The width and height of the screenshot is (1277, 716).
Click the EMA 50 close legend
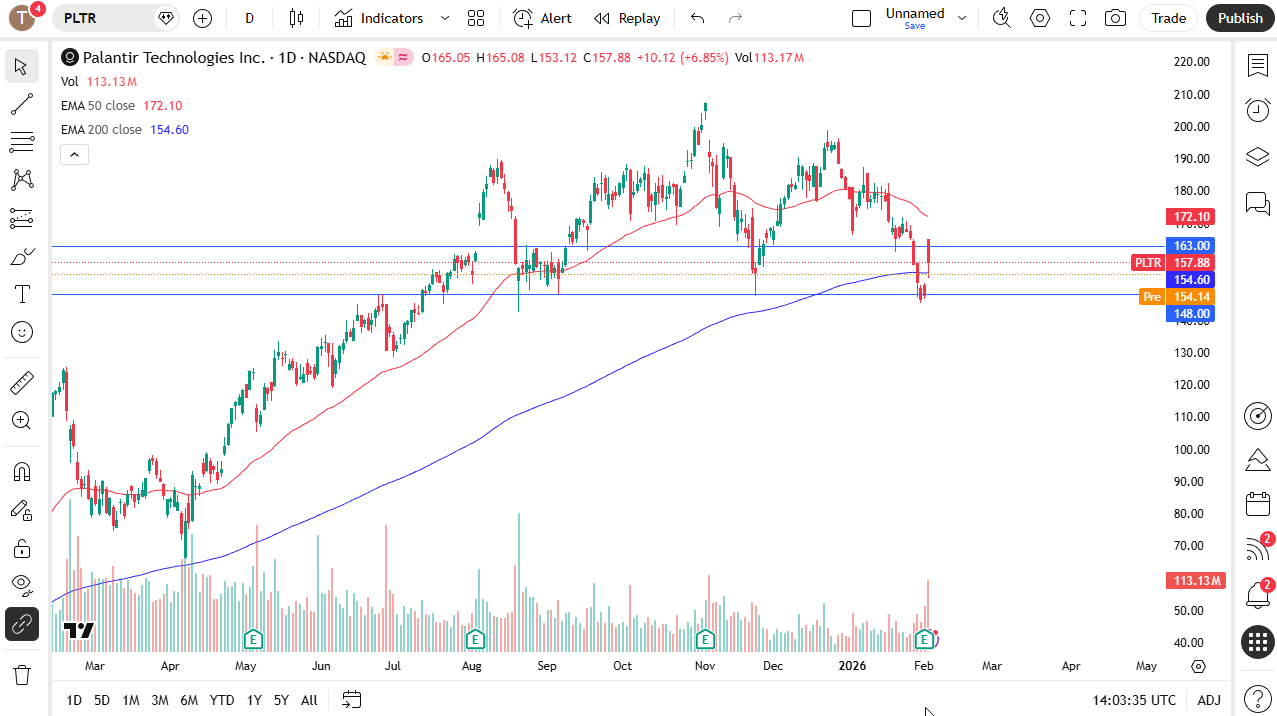coord(98,105)
